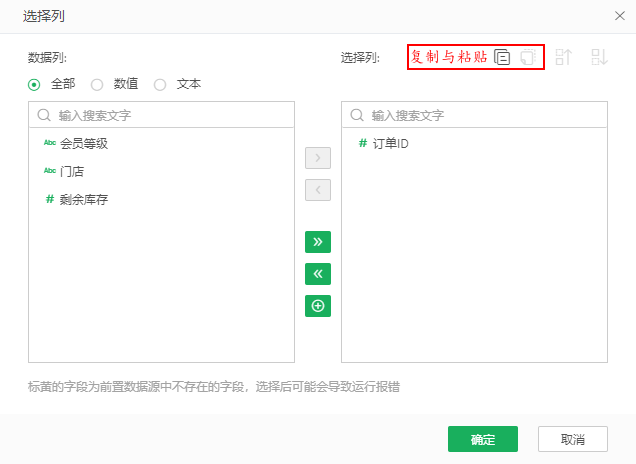Image resolution: width=636 pixels, height=464 pixels.
Task: Remove all columns with double left arrow
Action: (317, 274)
